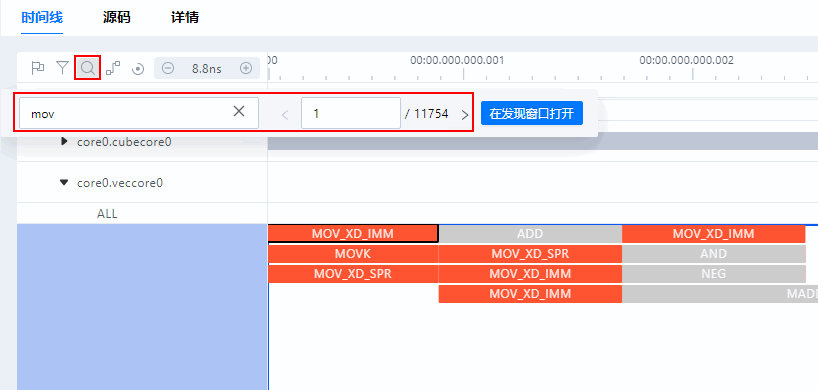Switch to the 详情 tab
The width and height of the screenshot is (818, 390).
point(185,18)
